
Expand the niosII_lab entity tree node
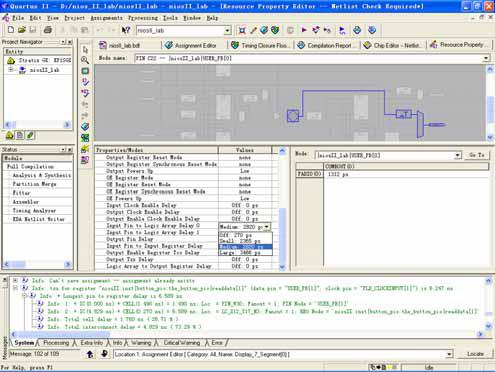tap(11, 70)
